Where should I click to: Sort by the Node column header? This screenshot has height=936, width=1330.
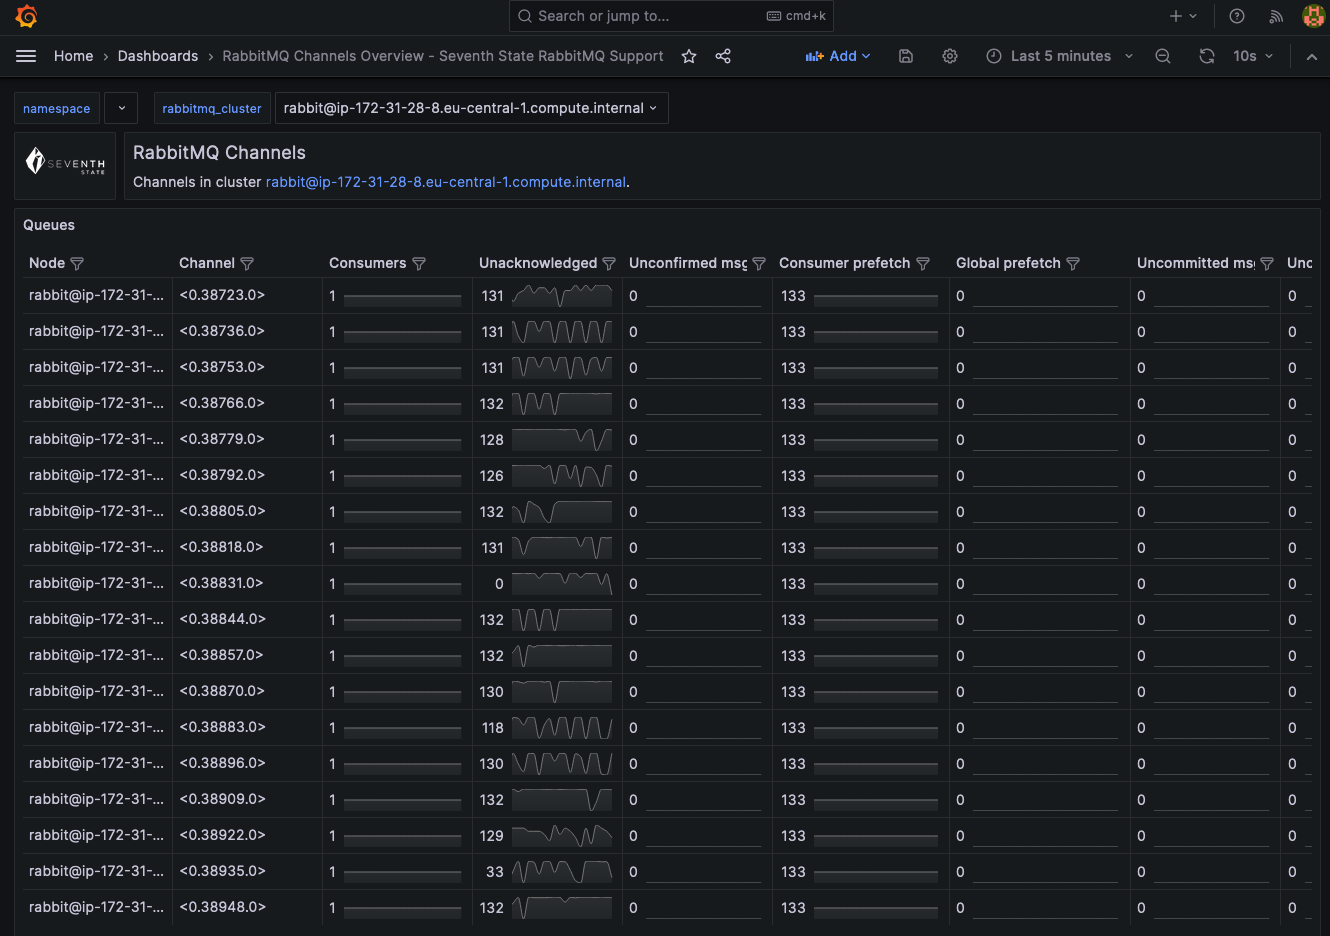pos(47,263)
